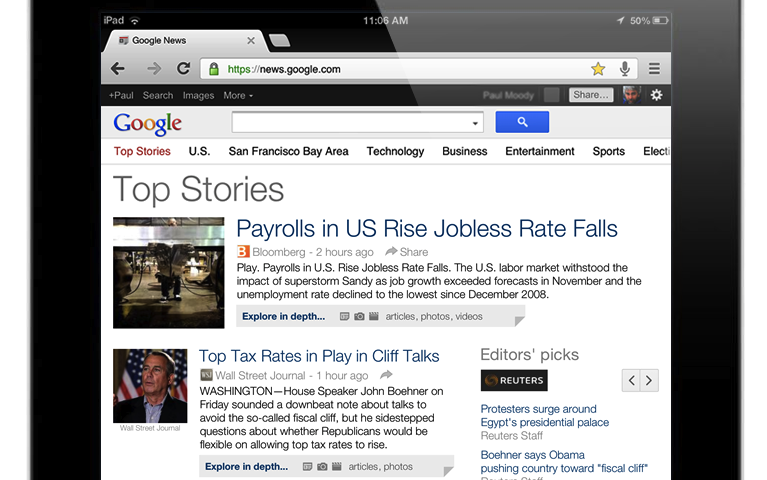Show previous Editors' picks source
The image size is (767, 480).
click(631, 380)
